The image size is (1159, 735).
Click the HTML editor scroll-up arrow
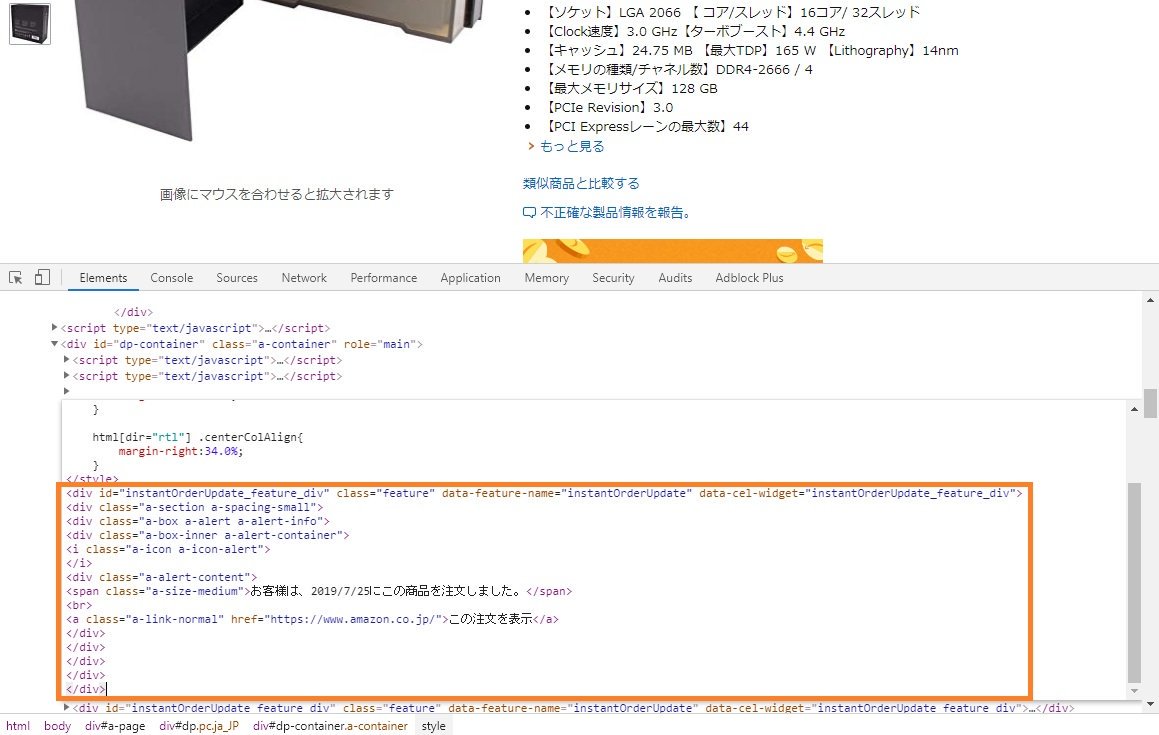pyautogui.click(x=1135, y=409)
